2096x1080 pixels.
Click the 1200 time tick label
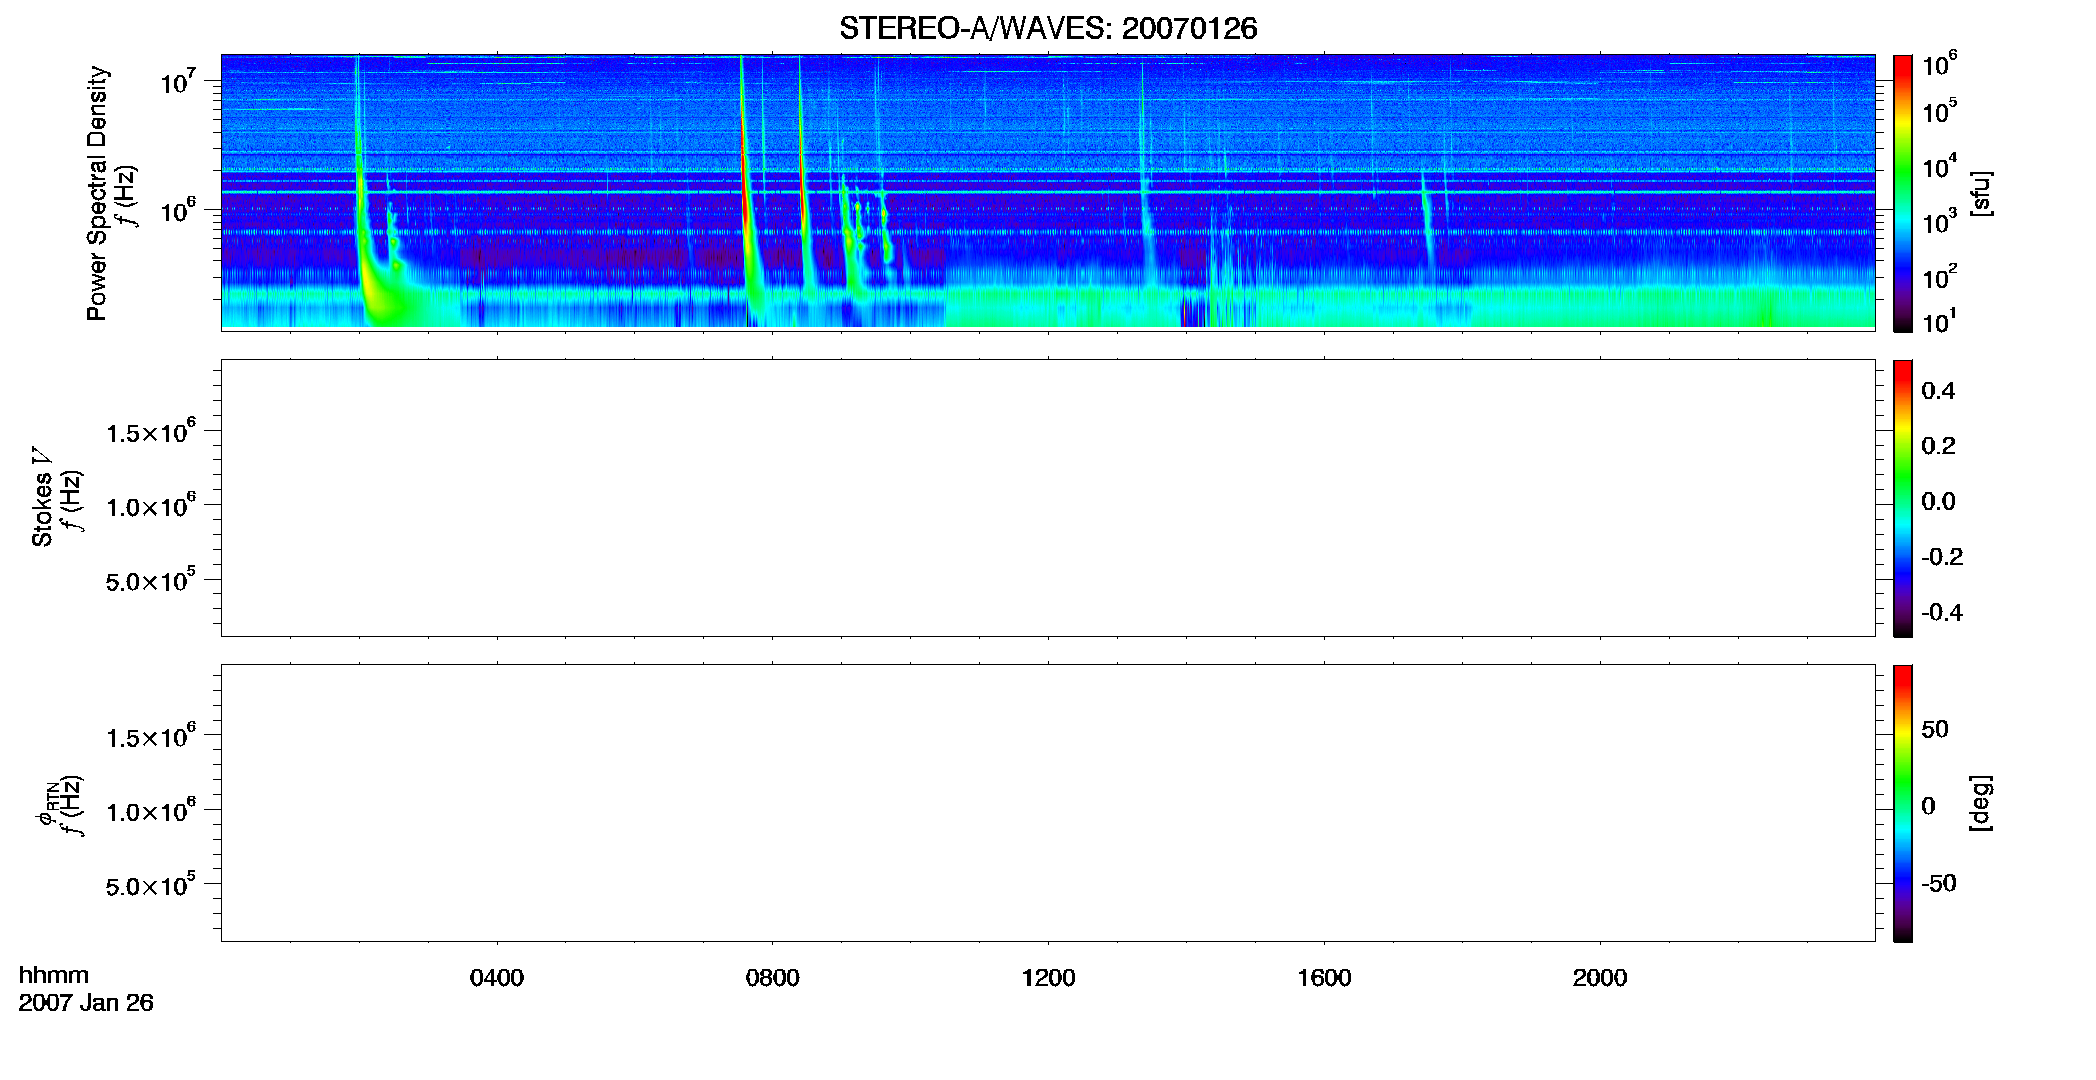pyautogui.click(x=1048, y=977)
